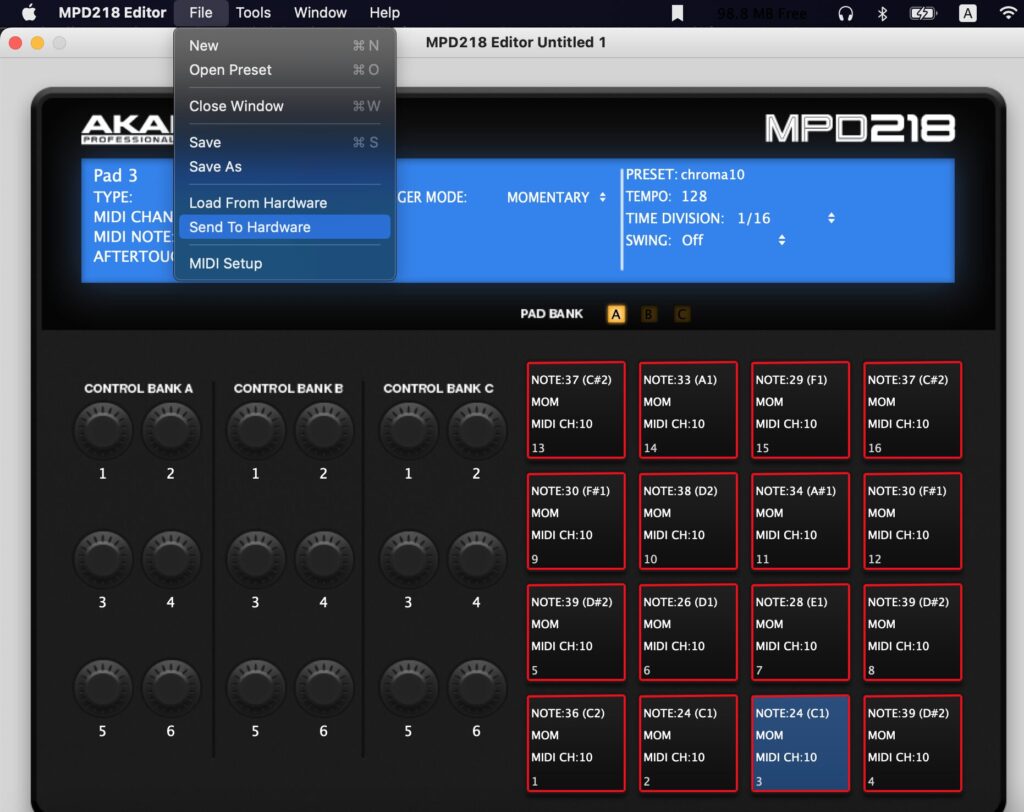This screenshot has width=1024, height=812.
Task: Click the bookmark icon in the menu bar
Action: pos(677,13)
